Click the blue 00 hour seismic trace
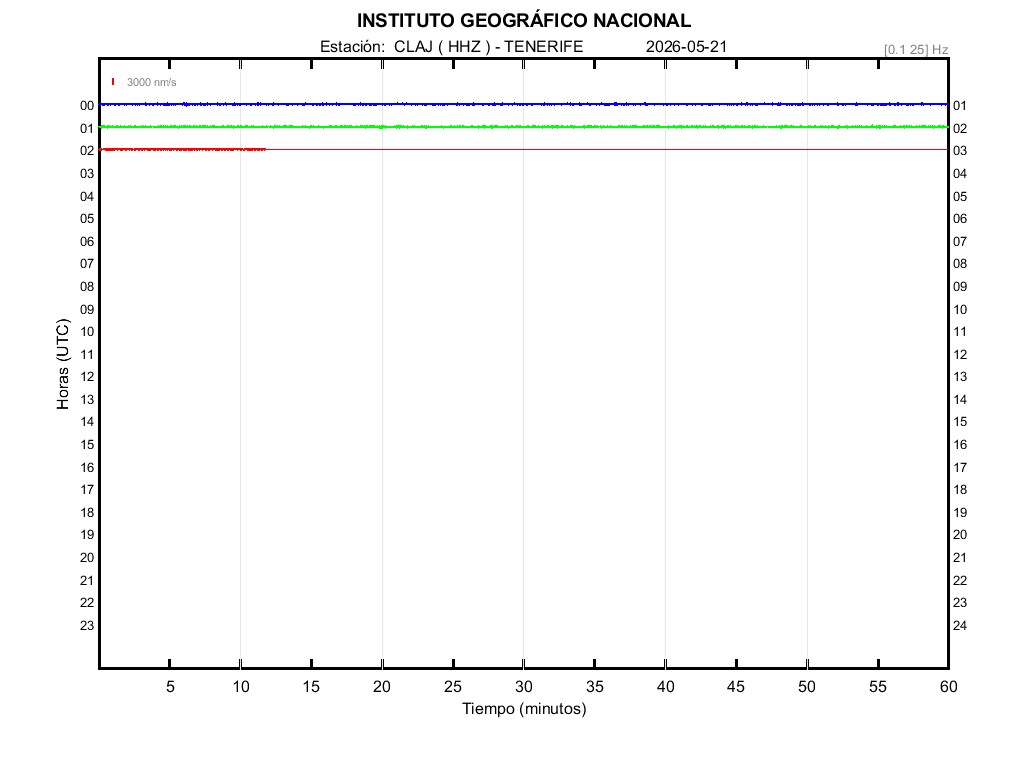Screen dimensions: 1024x768 (x=524, y=104)
